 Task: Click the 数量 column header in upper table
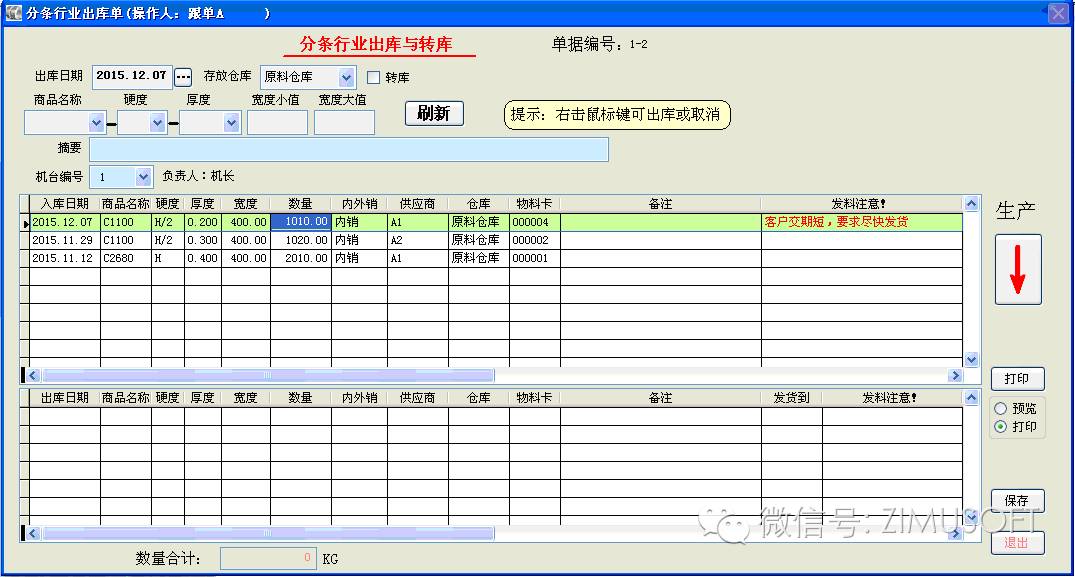click(x=300, y=204)
